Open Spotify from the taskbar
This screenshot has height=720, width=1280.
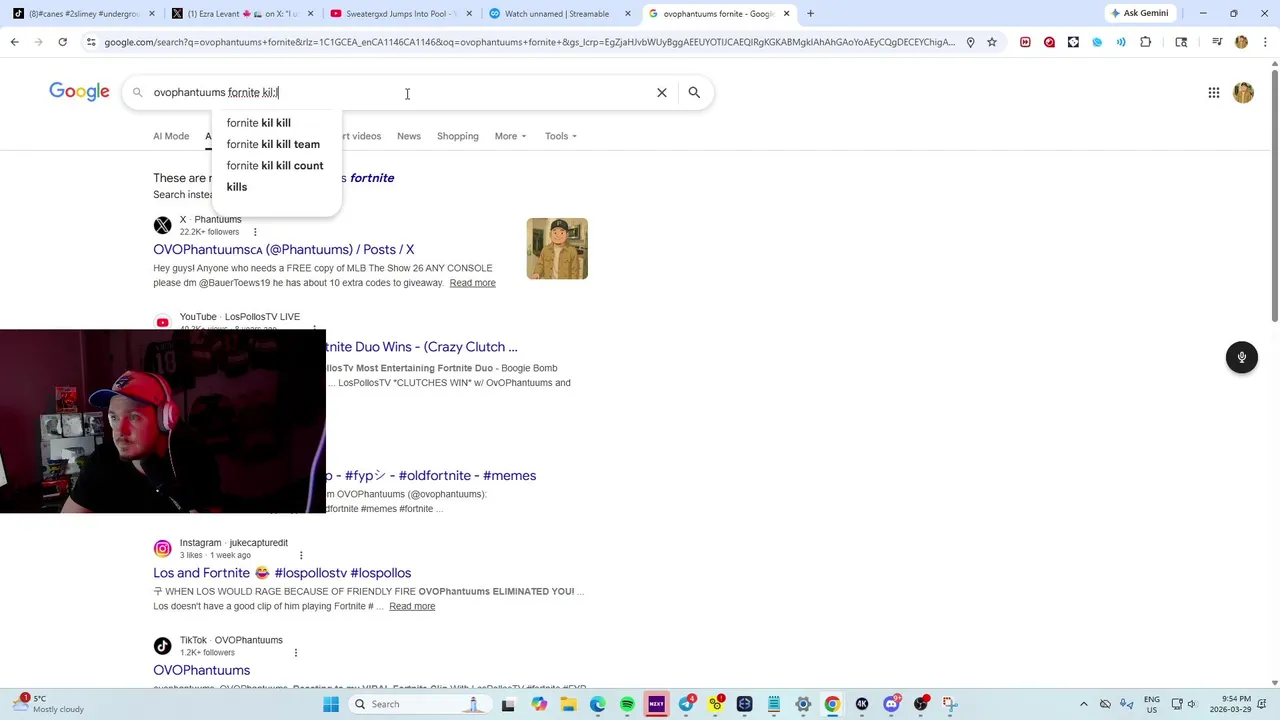point(627,704)
